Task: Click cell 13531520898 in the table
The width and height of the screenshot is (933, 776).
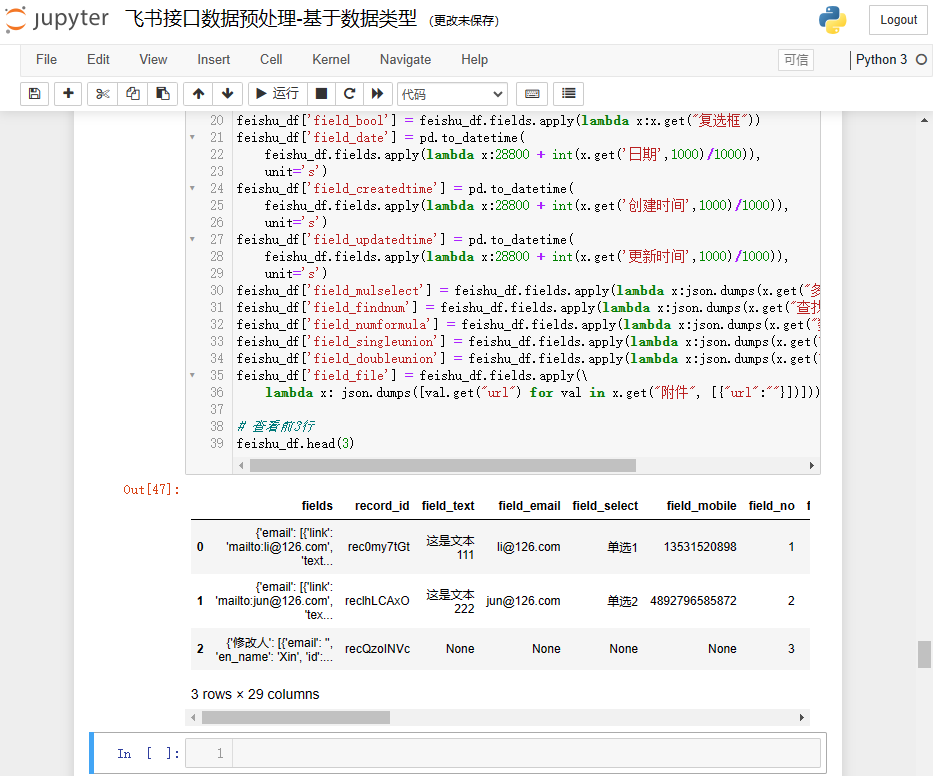Action: click(x=700, y=547)
